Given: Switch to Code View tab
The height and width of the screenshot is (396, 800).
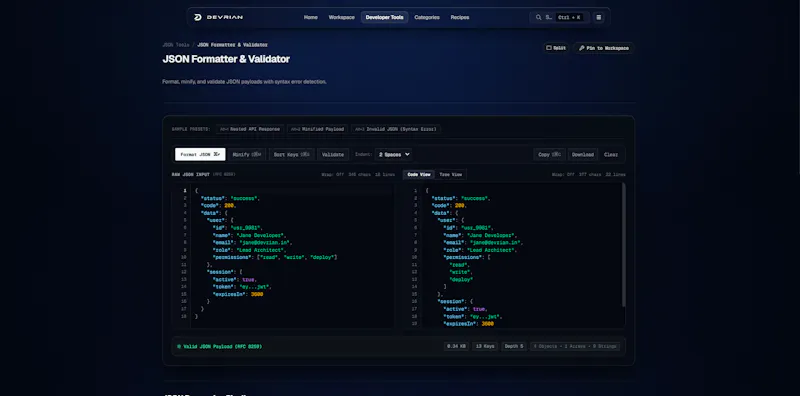Looking at the screenshot, I should click(x=419, y=175).
